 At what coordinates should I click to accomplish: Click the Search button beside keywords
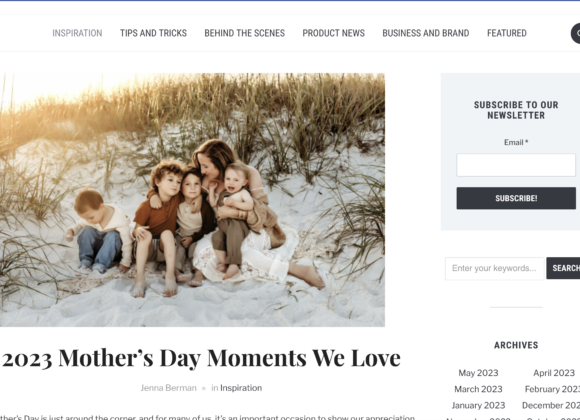[x=563, y=268]
